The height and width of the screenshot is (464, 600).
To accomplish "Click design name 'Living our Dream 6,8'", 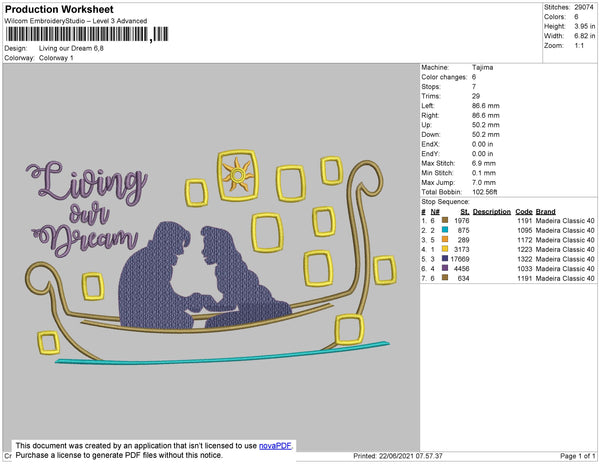I will (71, 48).
